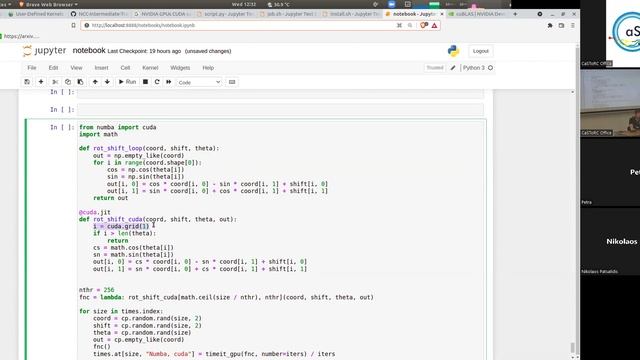
Task: Click the Brave rewards triangle icon
Action: pos(434,25)
